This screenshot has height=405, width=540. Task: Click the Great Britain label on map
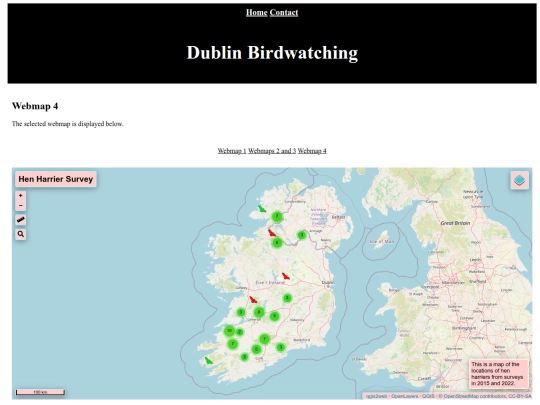pos(455,223)
